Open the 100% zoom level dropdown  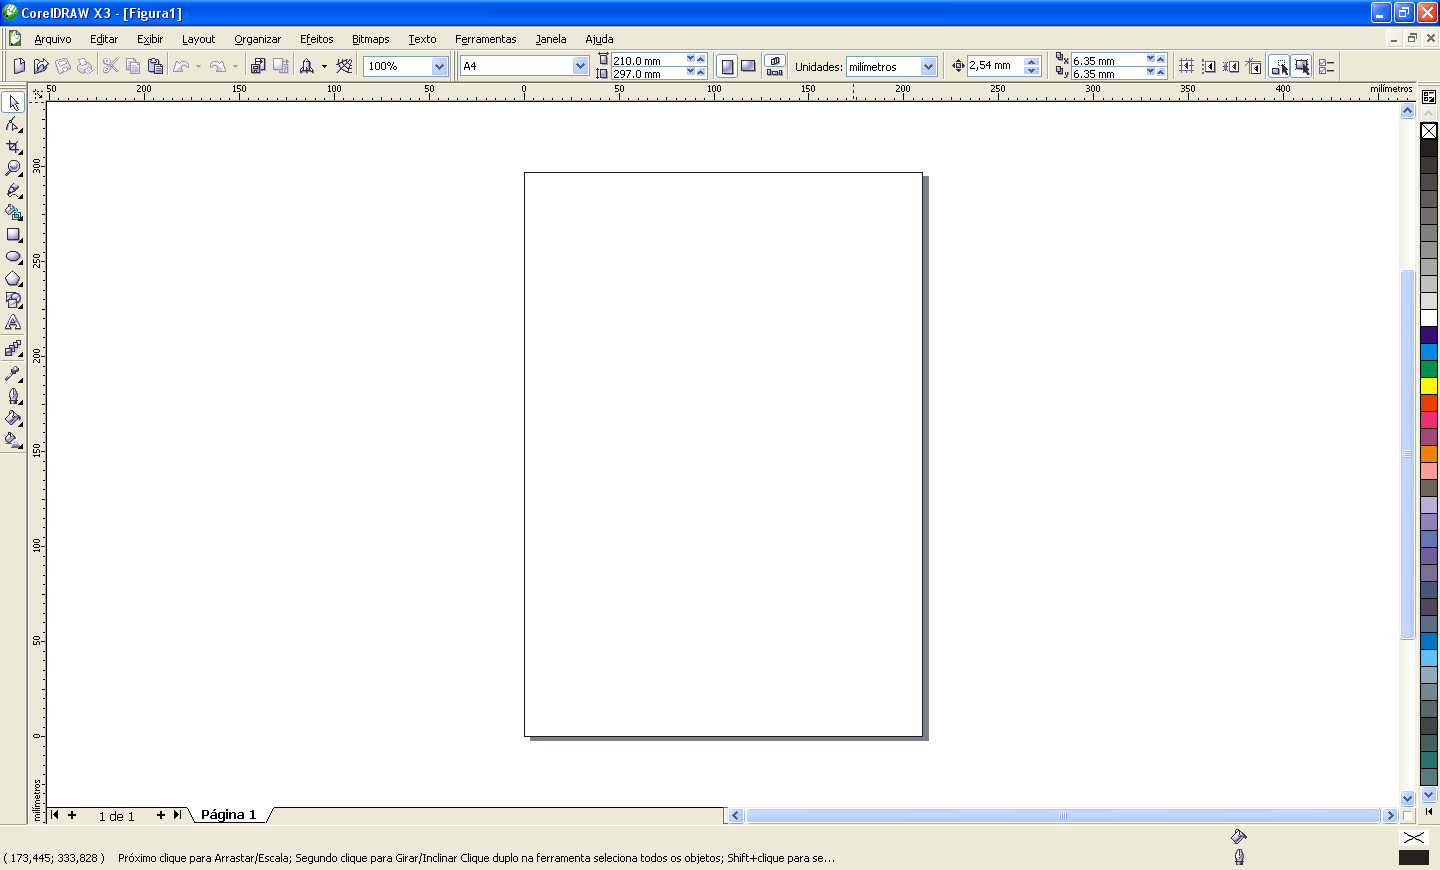pyautogui.click(x=439, y=66)
